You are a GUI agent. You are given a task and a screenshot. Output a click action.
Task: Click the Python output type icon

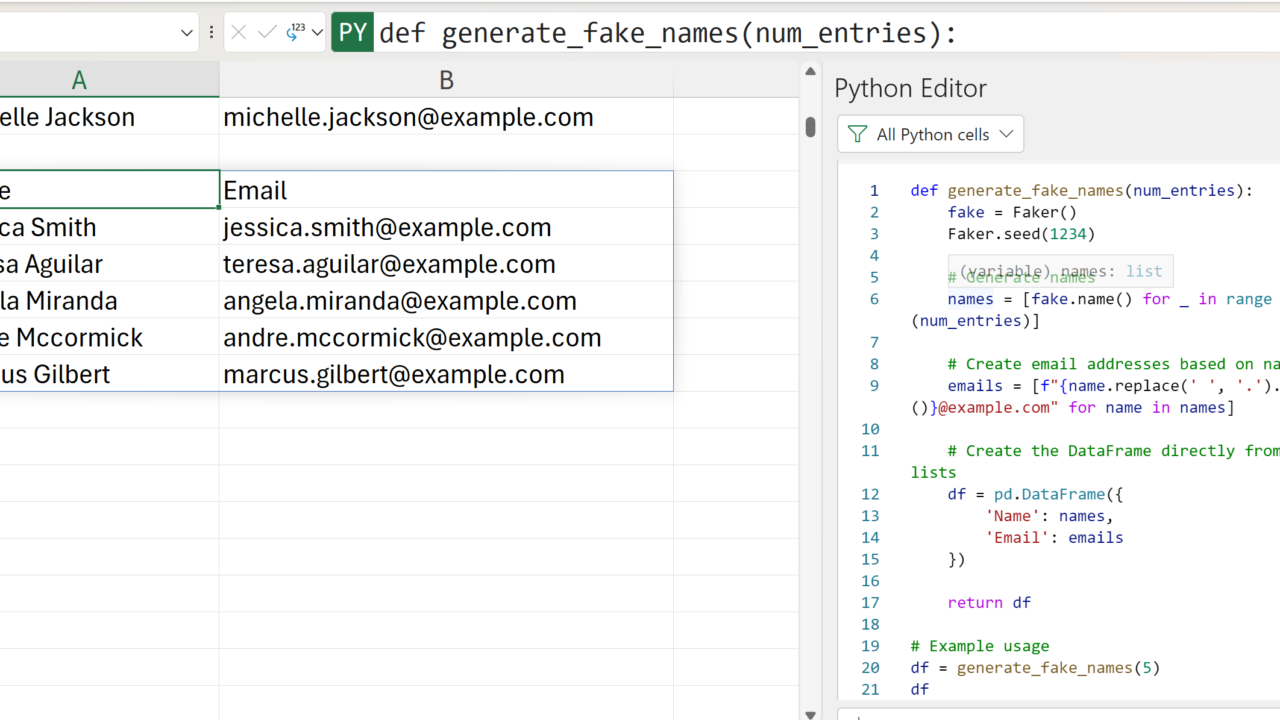[x=295, y=33]
